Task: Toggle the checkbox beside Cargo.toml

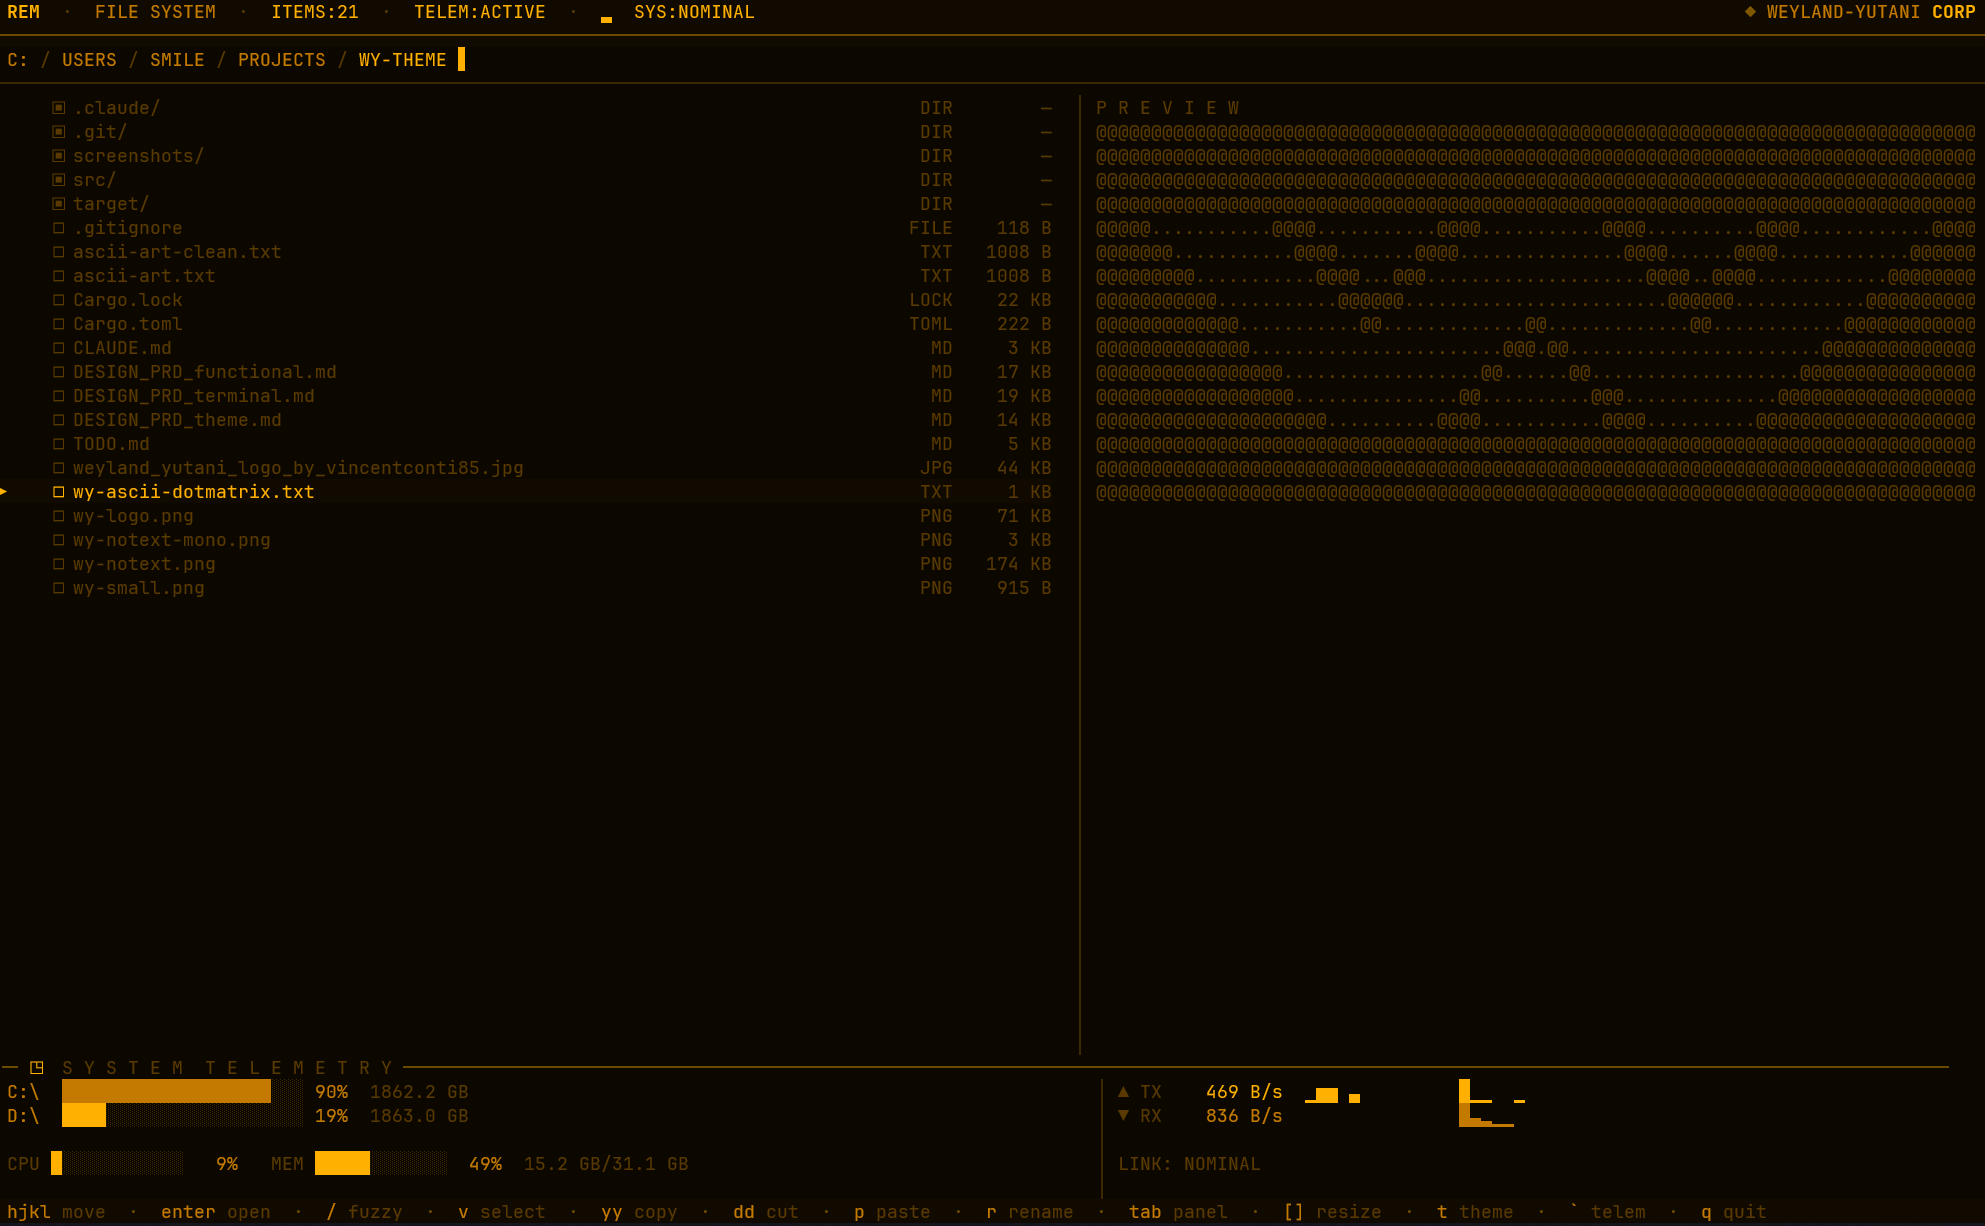Action: coord(59,323)
